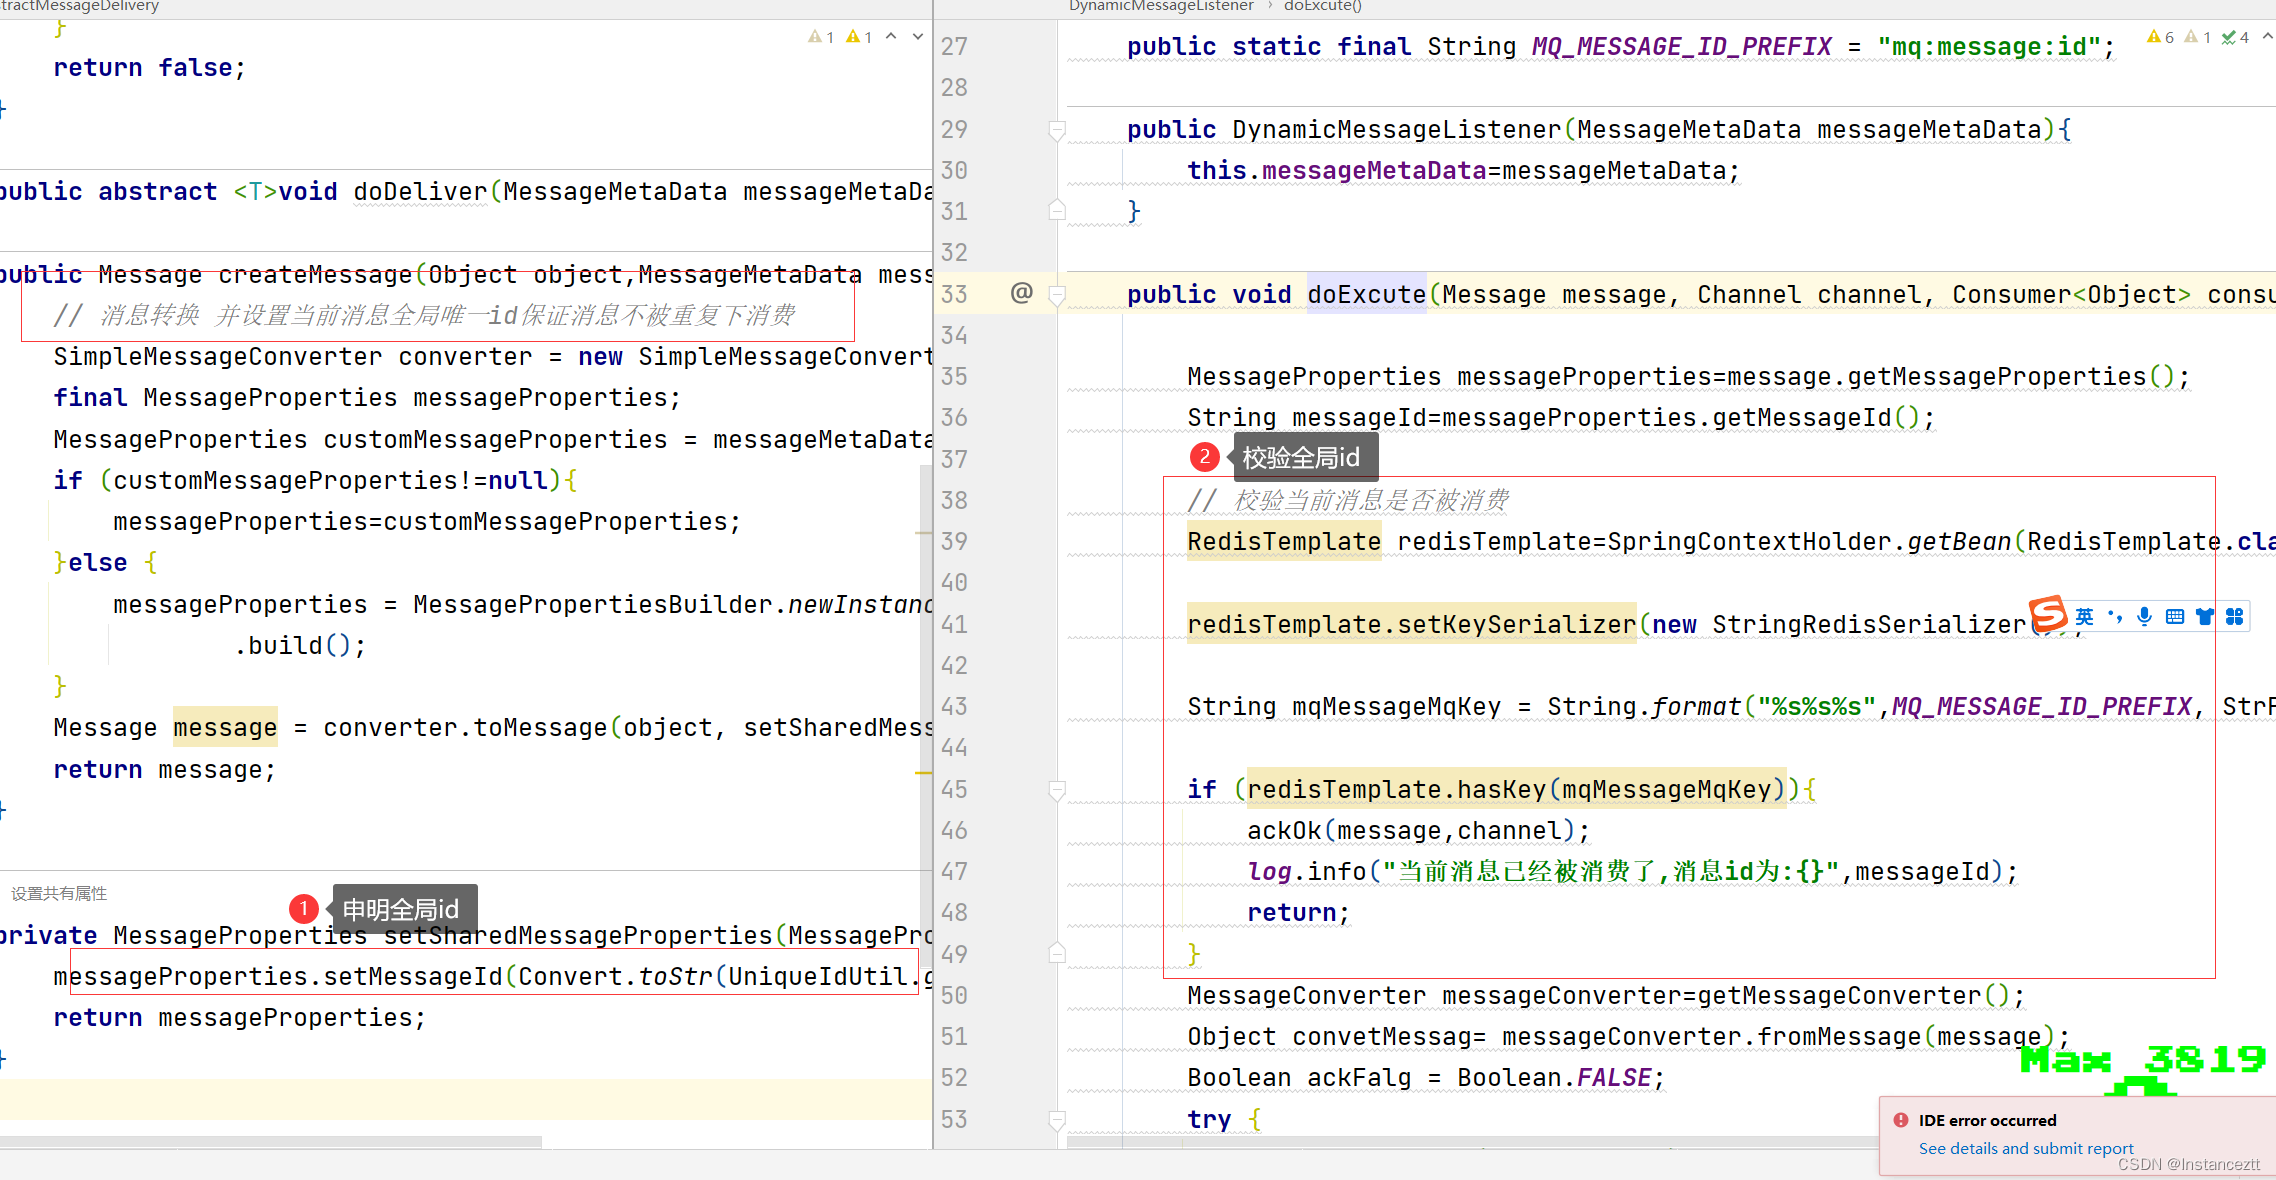Screen dimensions: 2276x1180
Task: Open 'See details and submit report' link
Action: coord(2026,1148)
